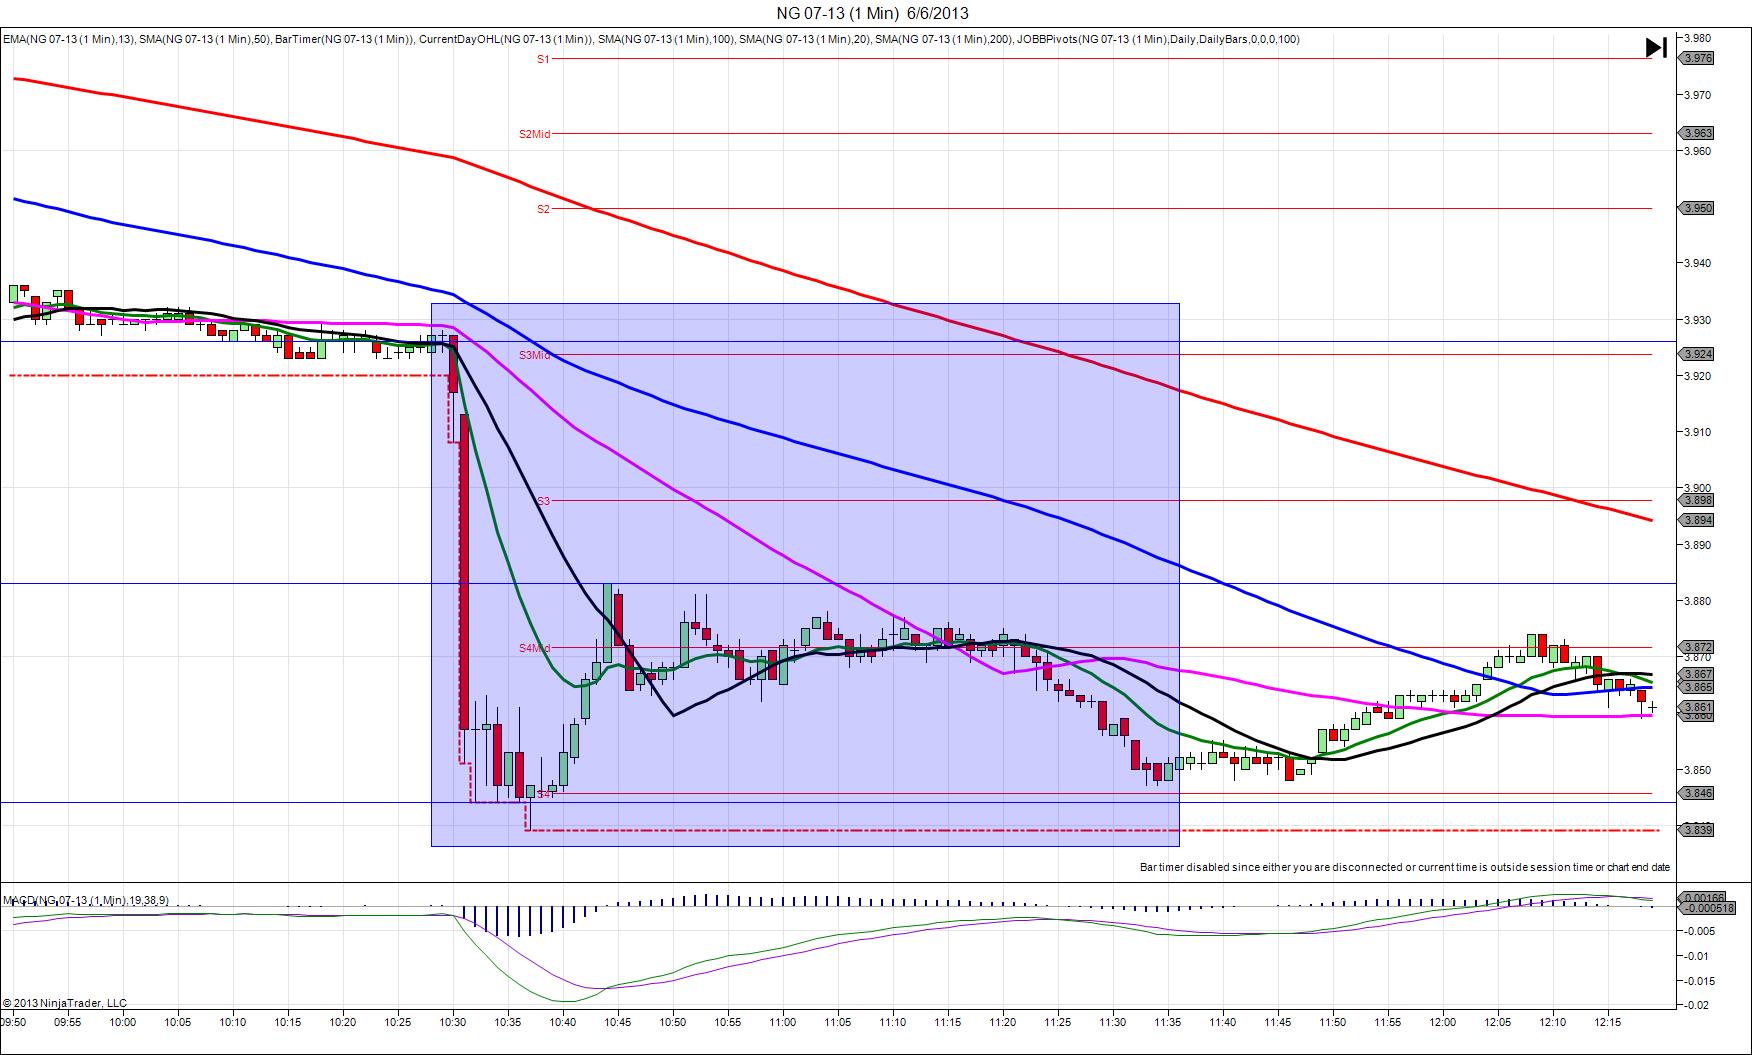Click the 3.872 price marker on axis

[x=1698, y=647]
